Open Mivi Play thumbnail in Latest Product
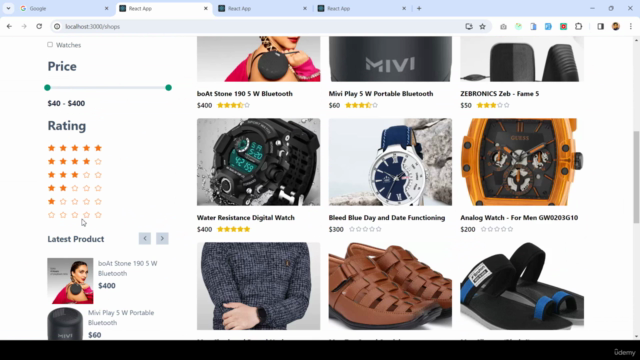Screen dimensions: 640x360 (65, 324)
